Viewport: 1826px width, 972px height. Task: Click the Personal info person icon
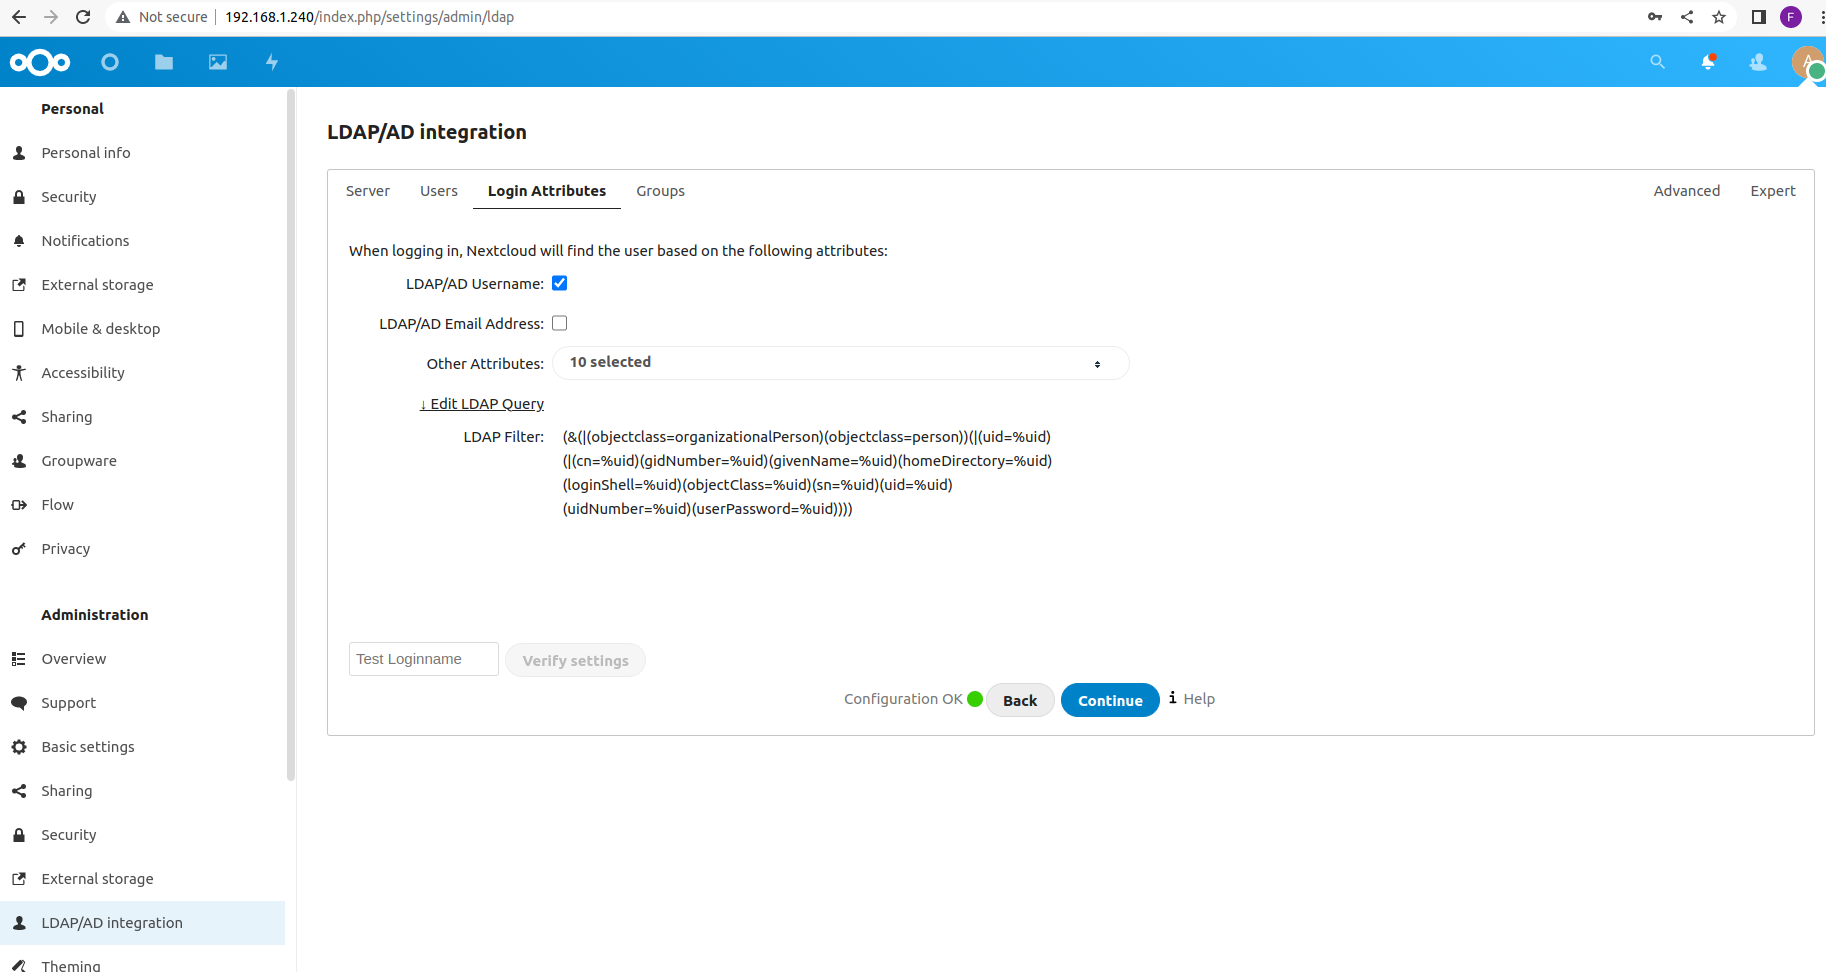point(19,153)
